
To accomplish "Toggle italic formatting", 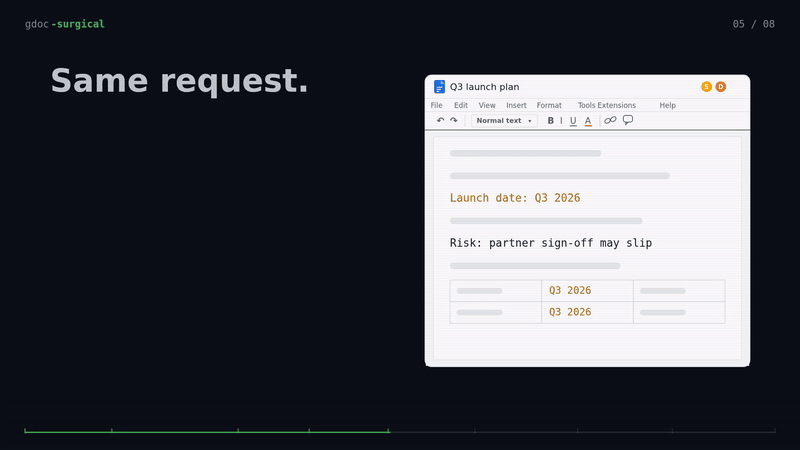I will tap(561, 120).
